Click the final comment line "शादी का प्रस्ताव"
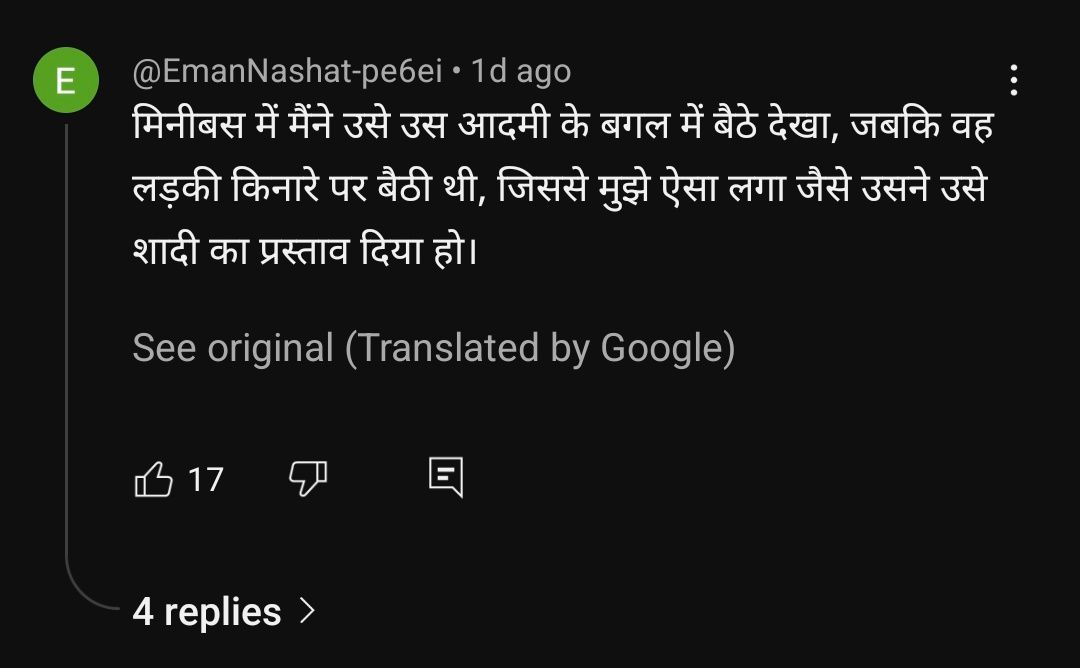The image size is (1080, 668). tap(304, 250)
